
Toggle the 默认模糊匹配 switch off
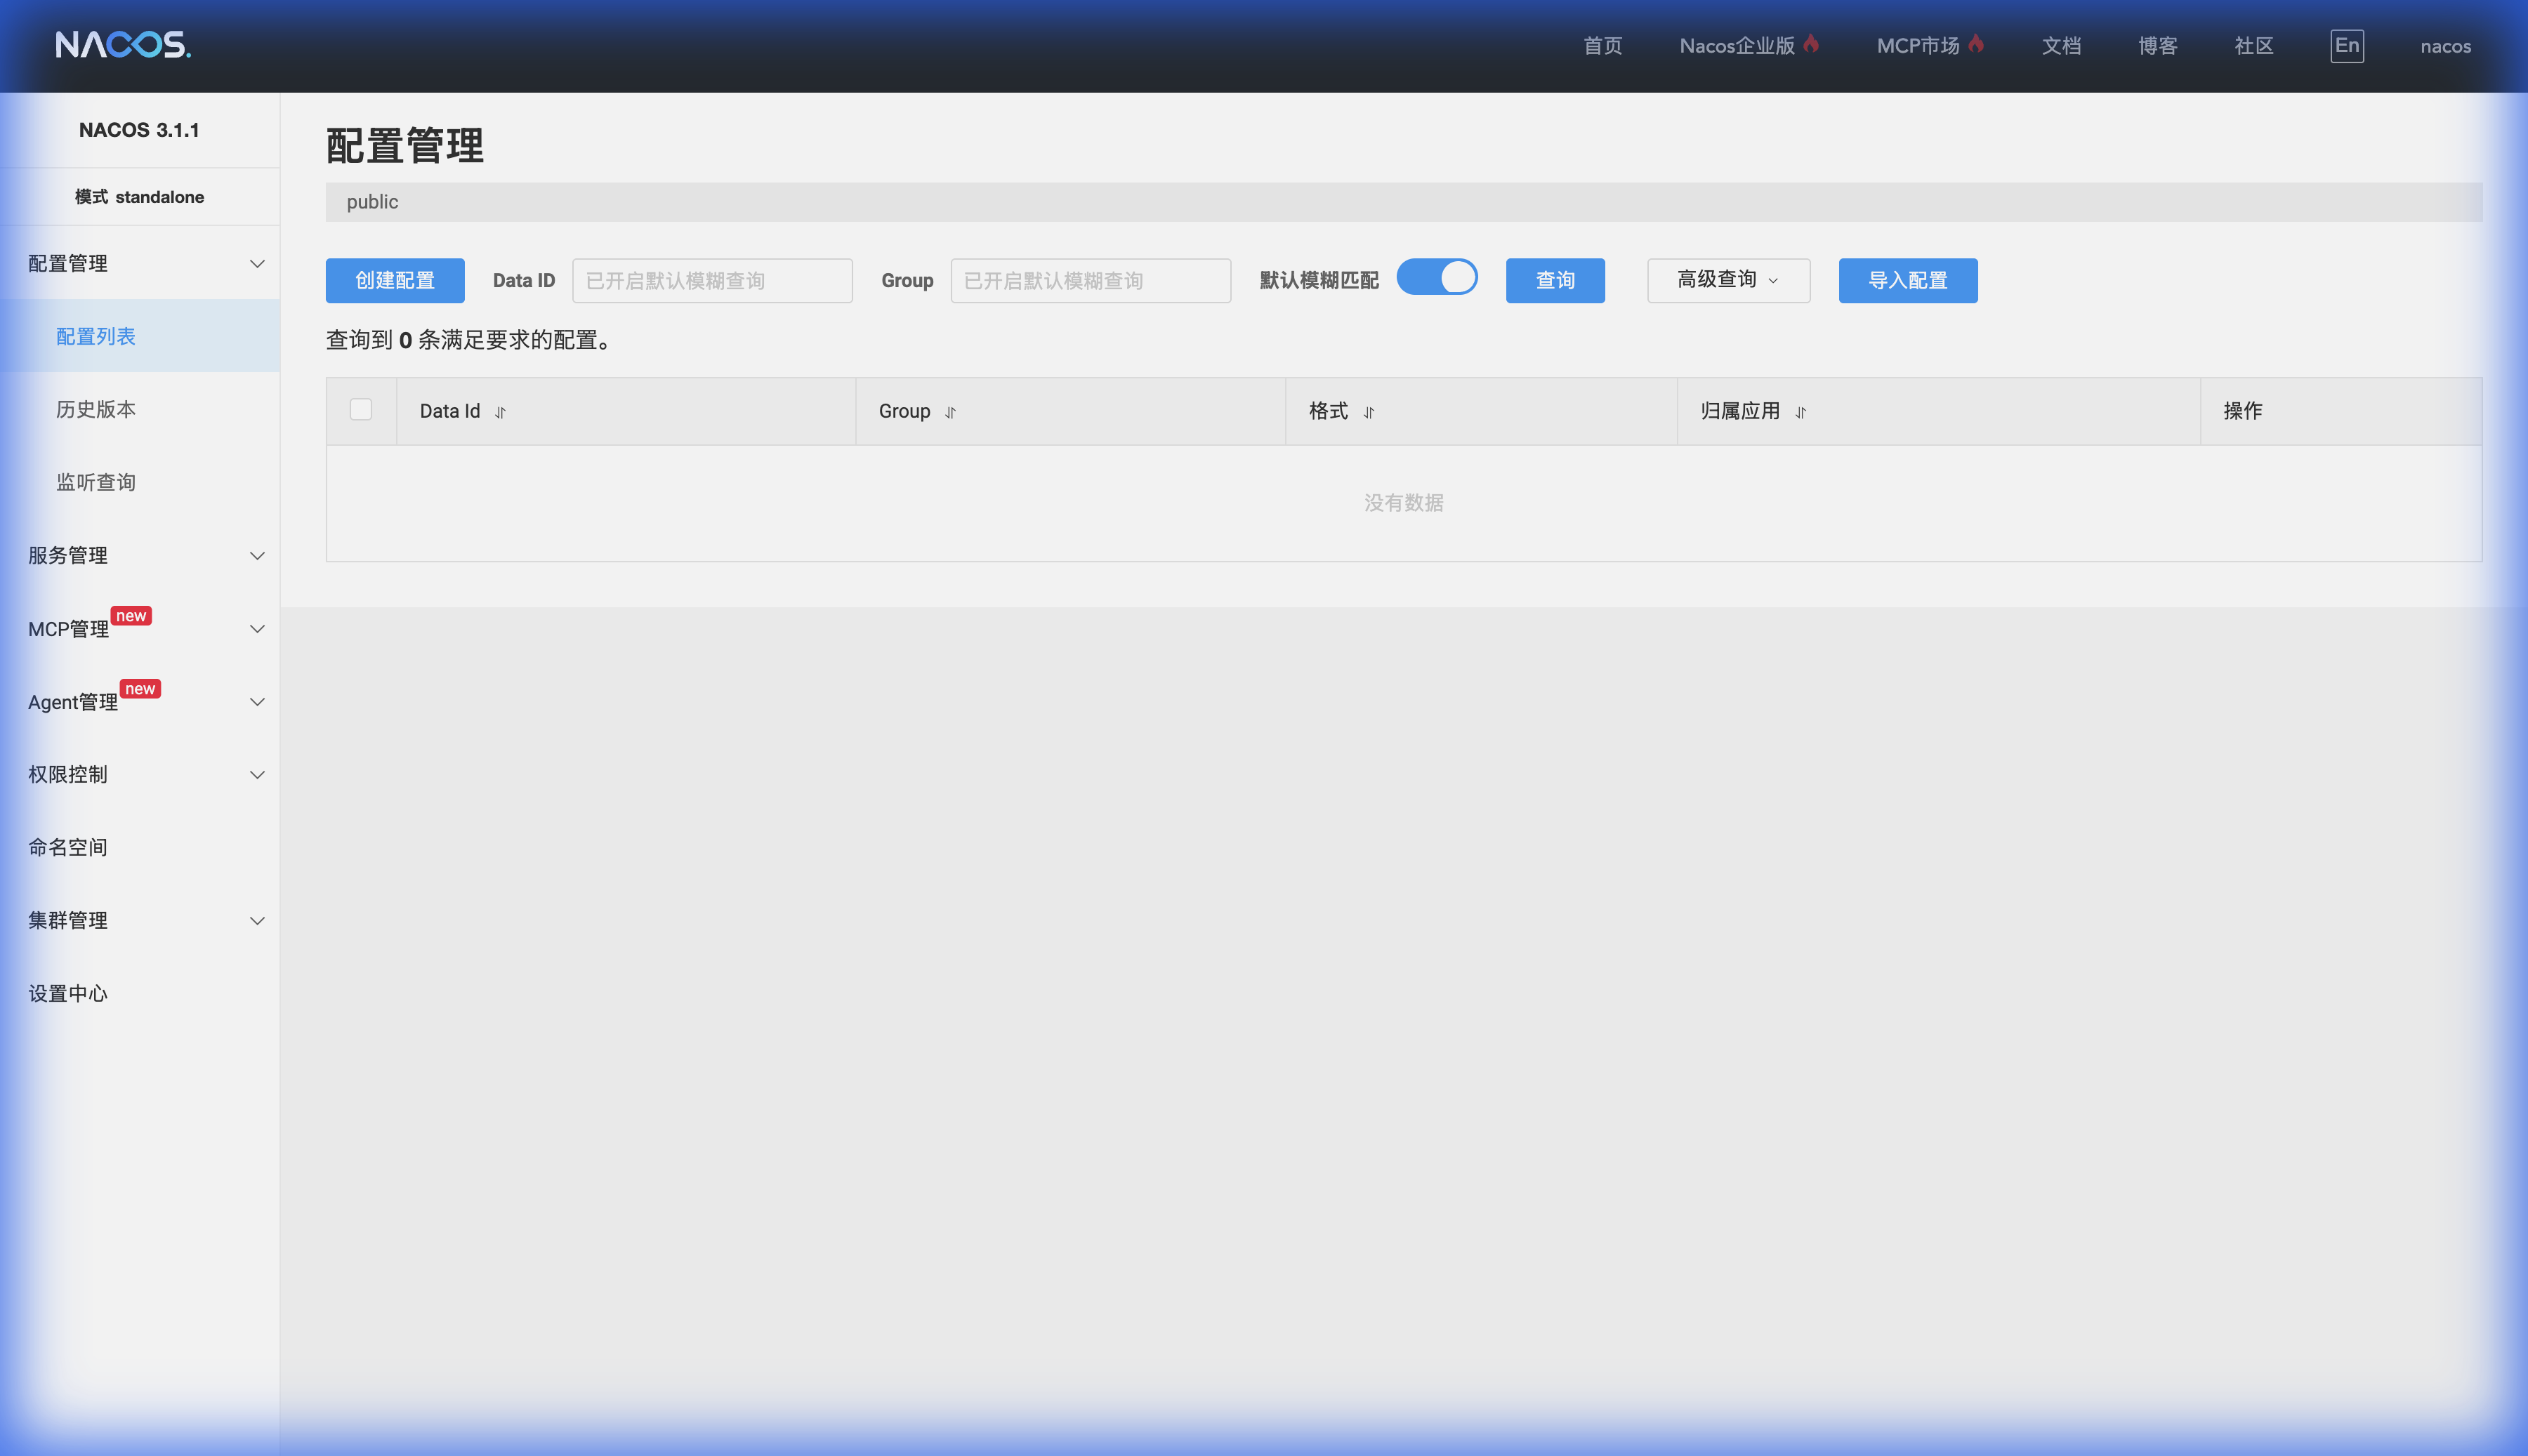[x=1437, y=278]
